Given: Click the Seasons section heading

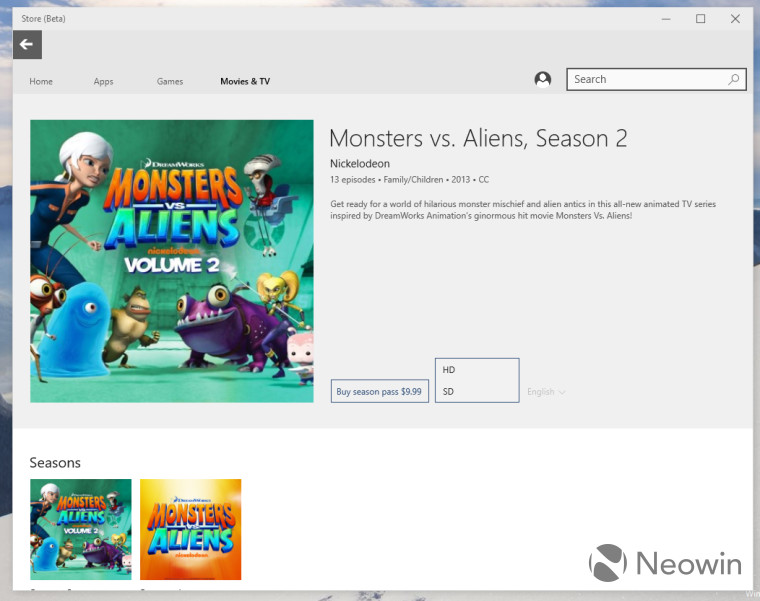Looking at the screenshot, I should click(55, 463).
